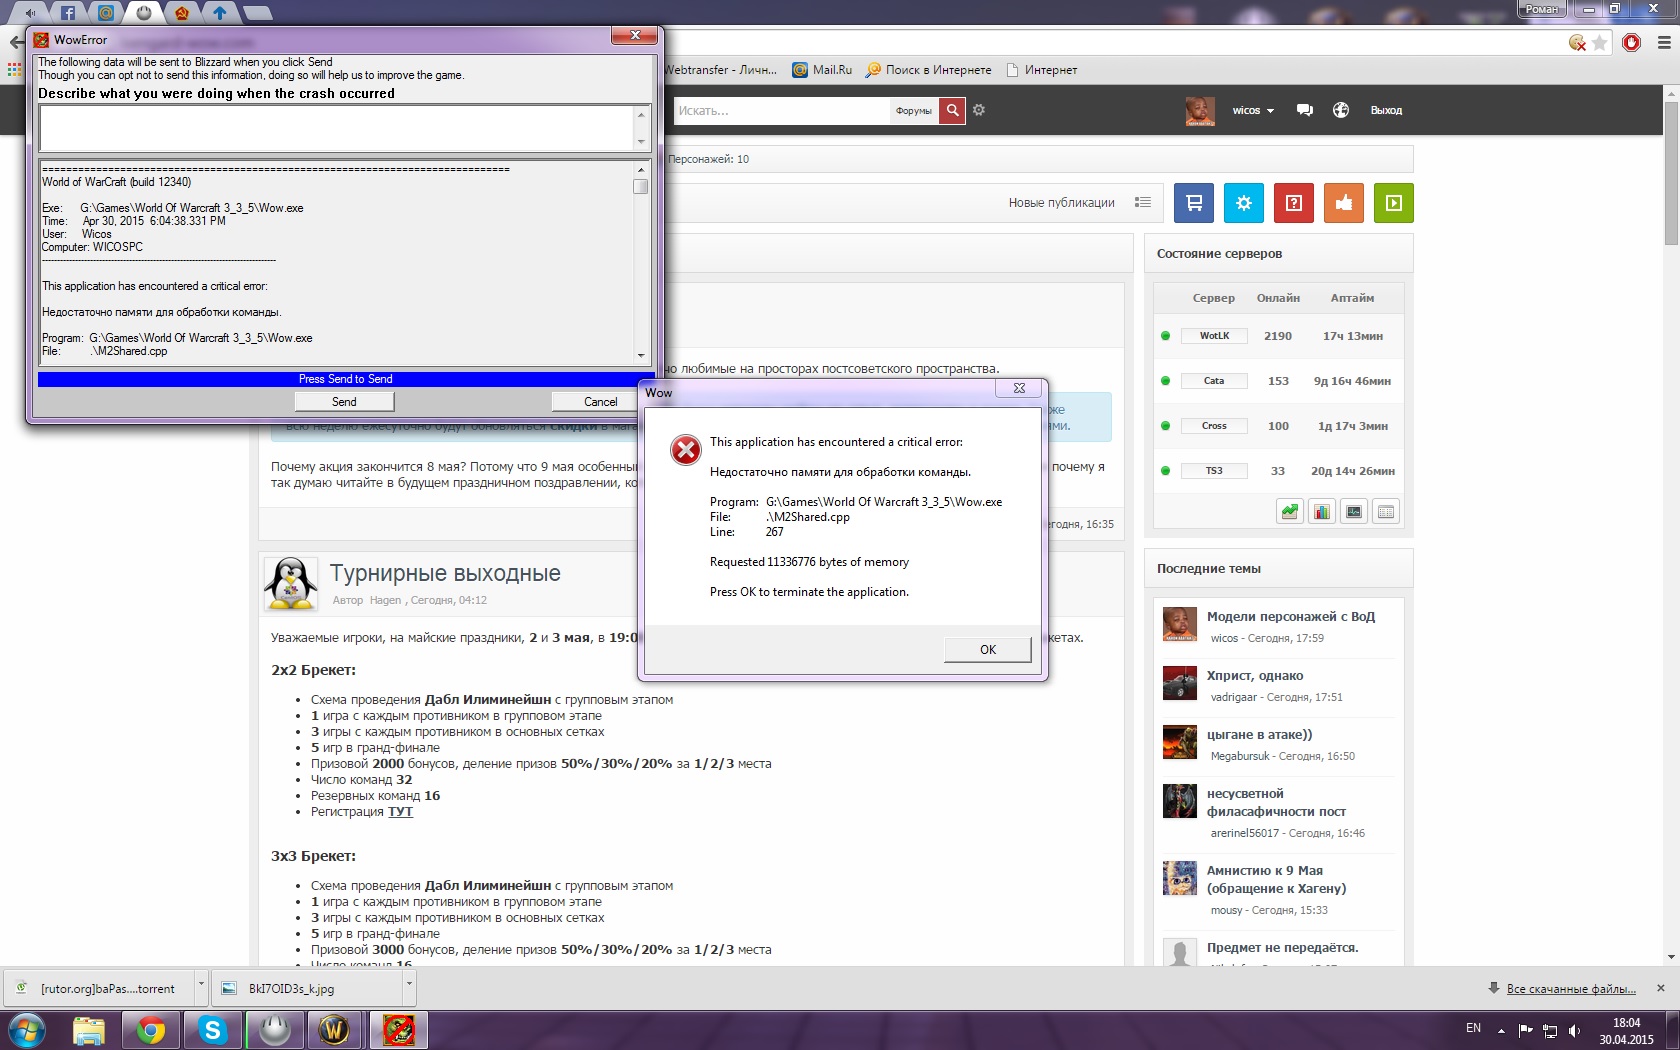Open advanced search gear icon
The image size is (1680, 1050).
979,110
